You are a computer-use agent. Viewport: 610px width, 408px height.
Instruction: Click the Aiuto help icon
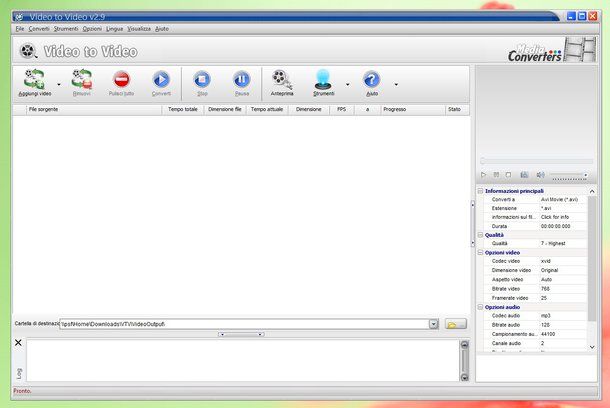(372, 80)
